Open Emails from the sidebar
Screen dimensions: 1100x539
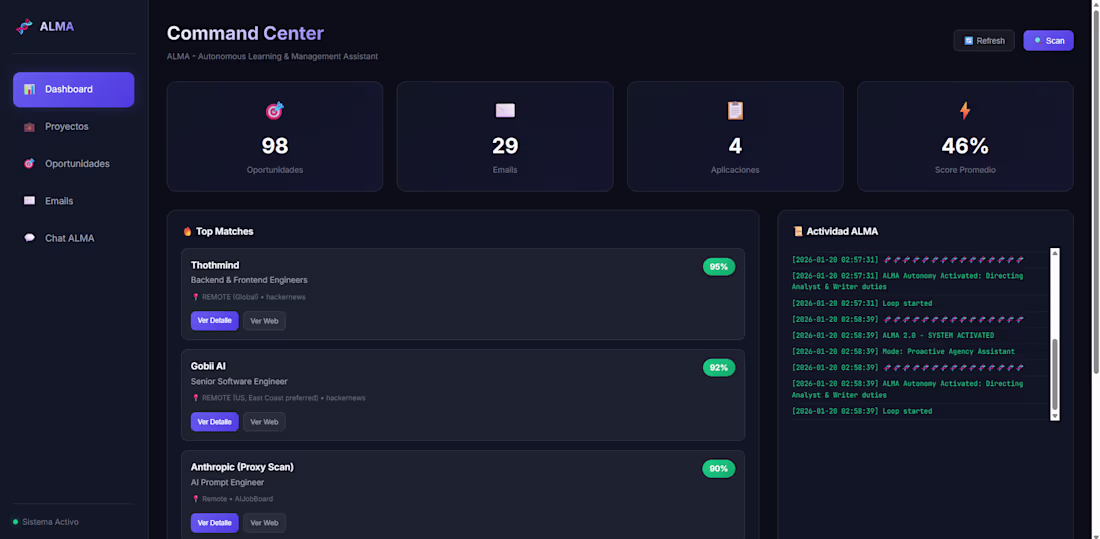[74, 201]
